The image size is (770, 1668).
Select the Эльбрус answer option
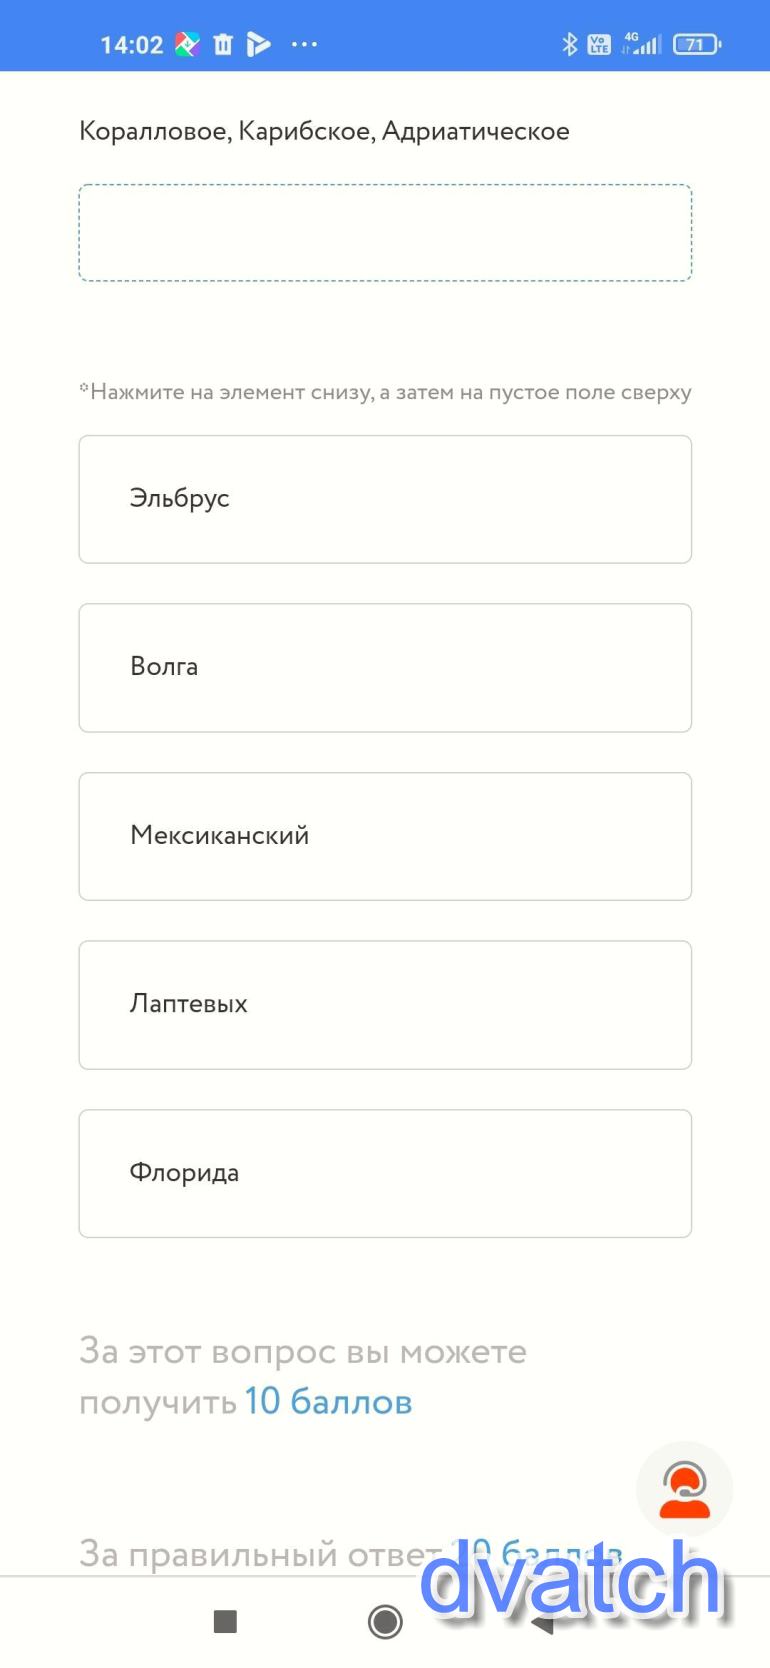click(x=385, y=499)
